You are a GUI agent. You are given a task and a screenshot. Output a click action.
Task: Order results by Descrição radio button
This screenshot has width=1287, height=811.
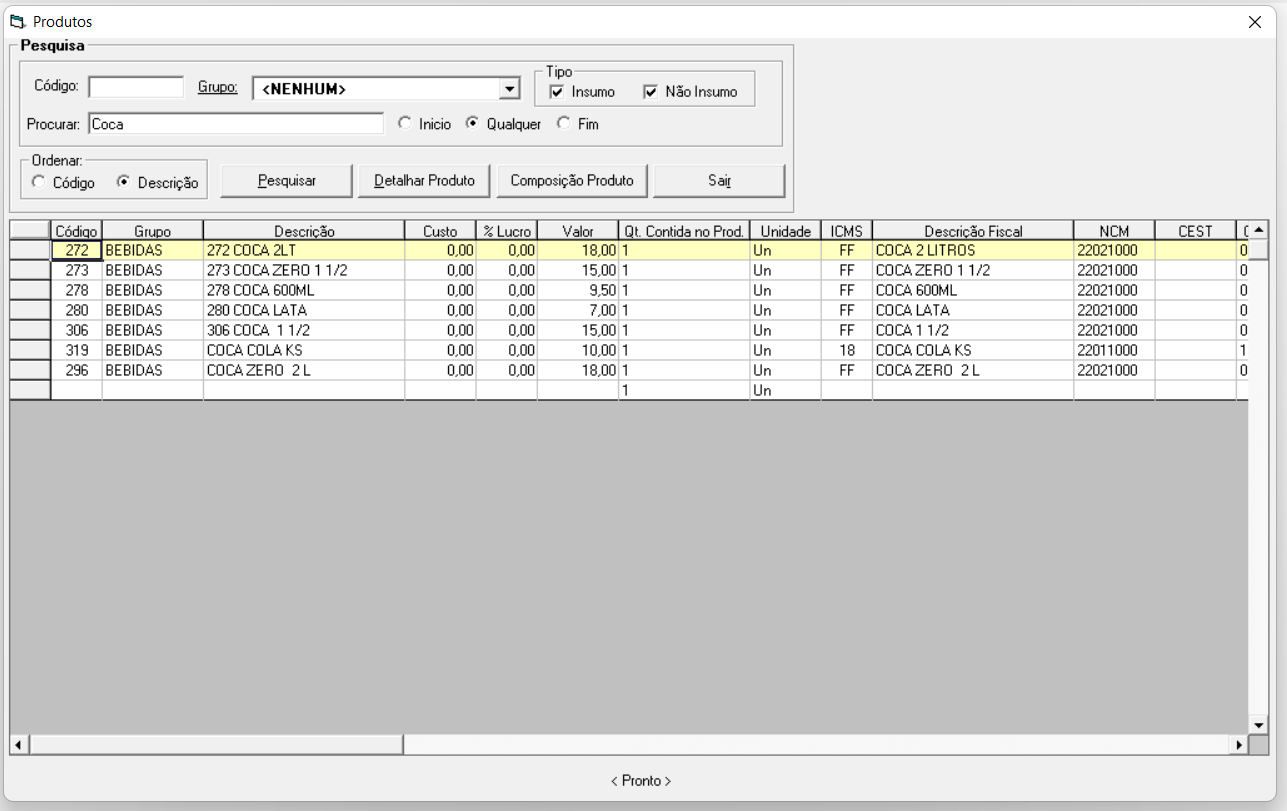coord(124,183)
